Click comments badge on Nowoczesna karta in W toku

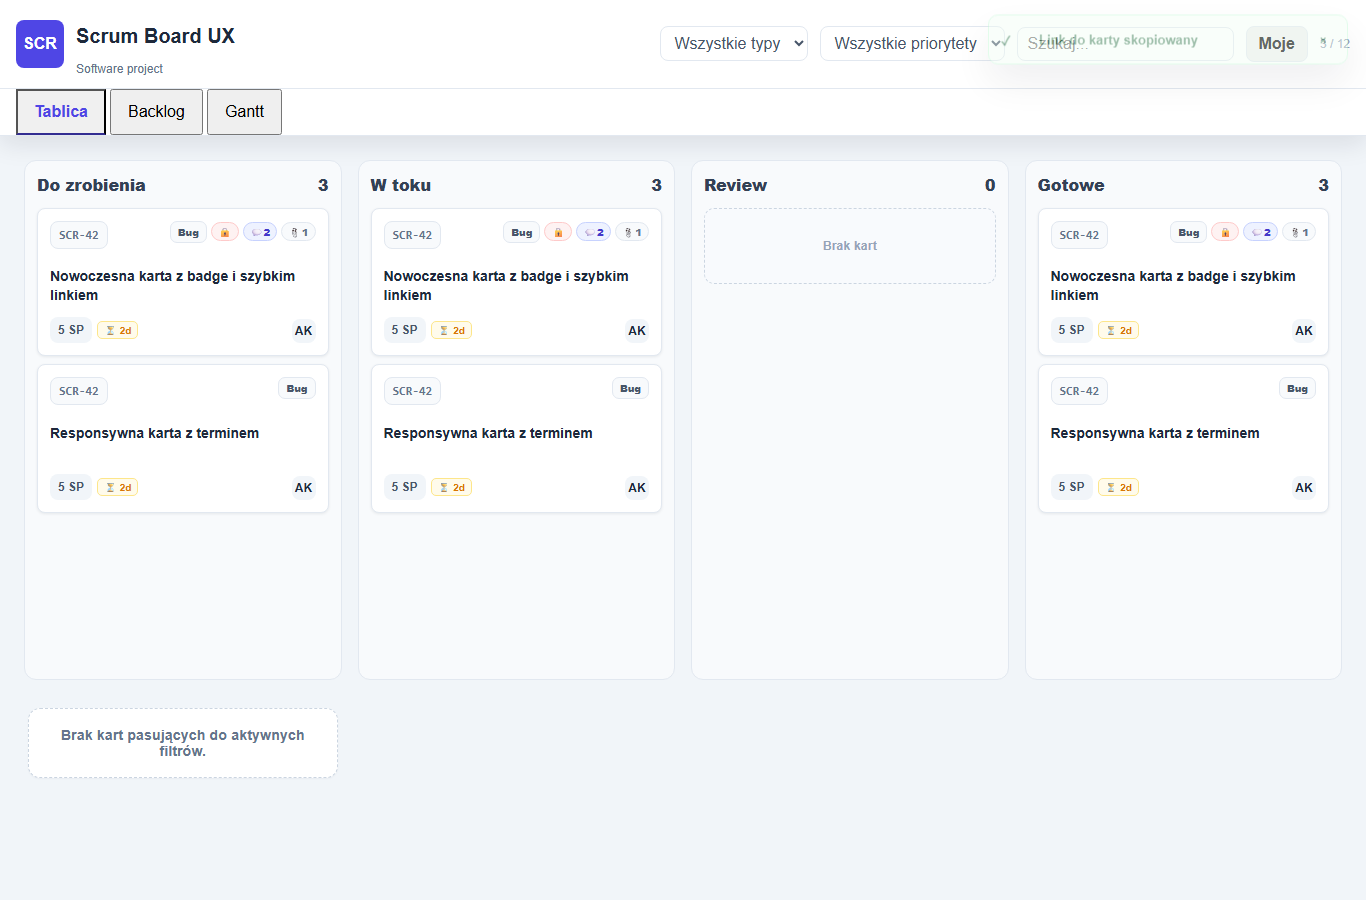(593, 232)
